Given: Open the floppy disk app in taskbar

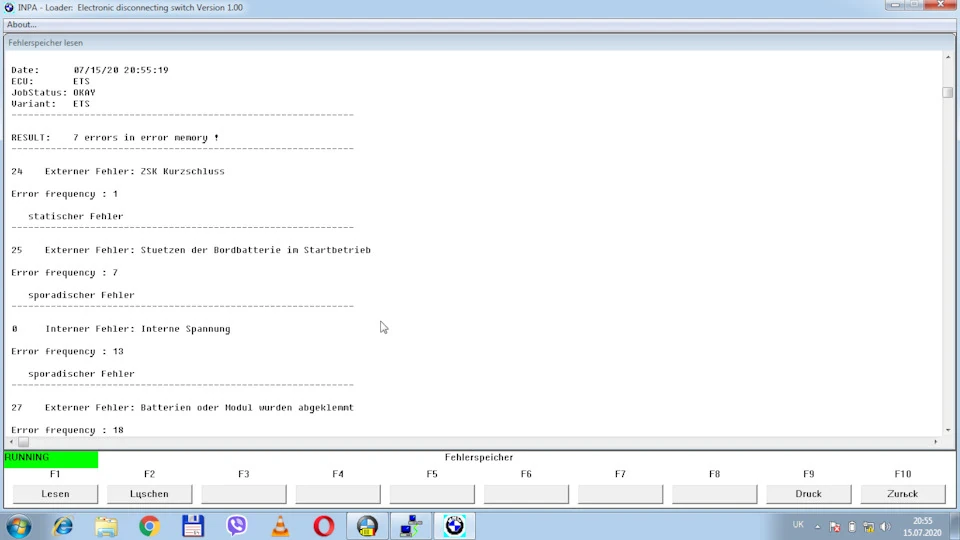Looking at the screenshot, I should (x=193, y=527).
